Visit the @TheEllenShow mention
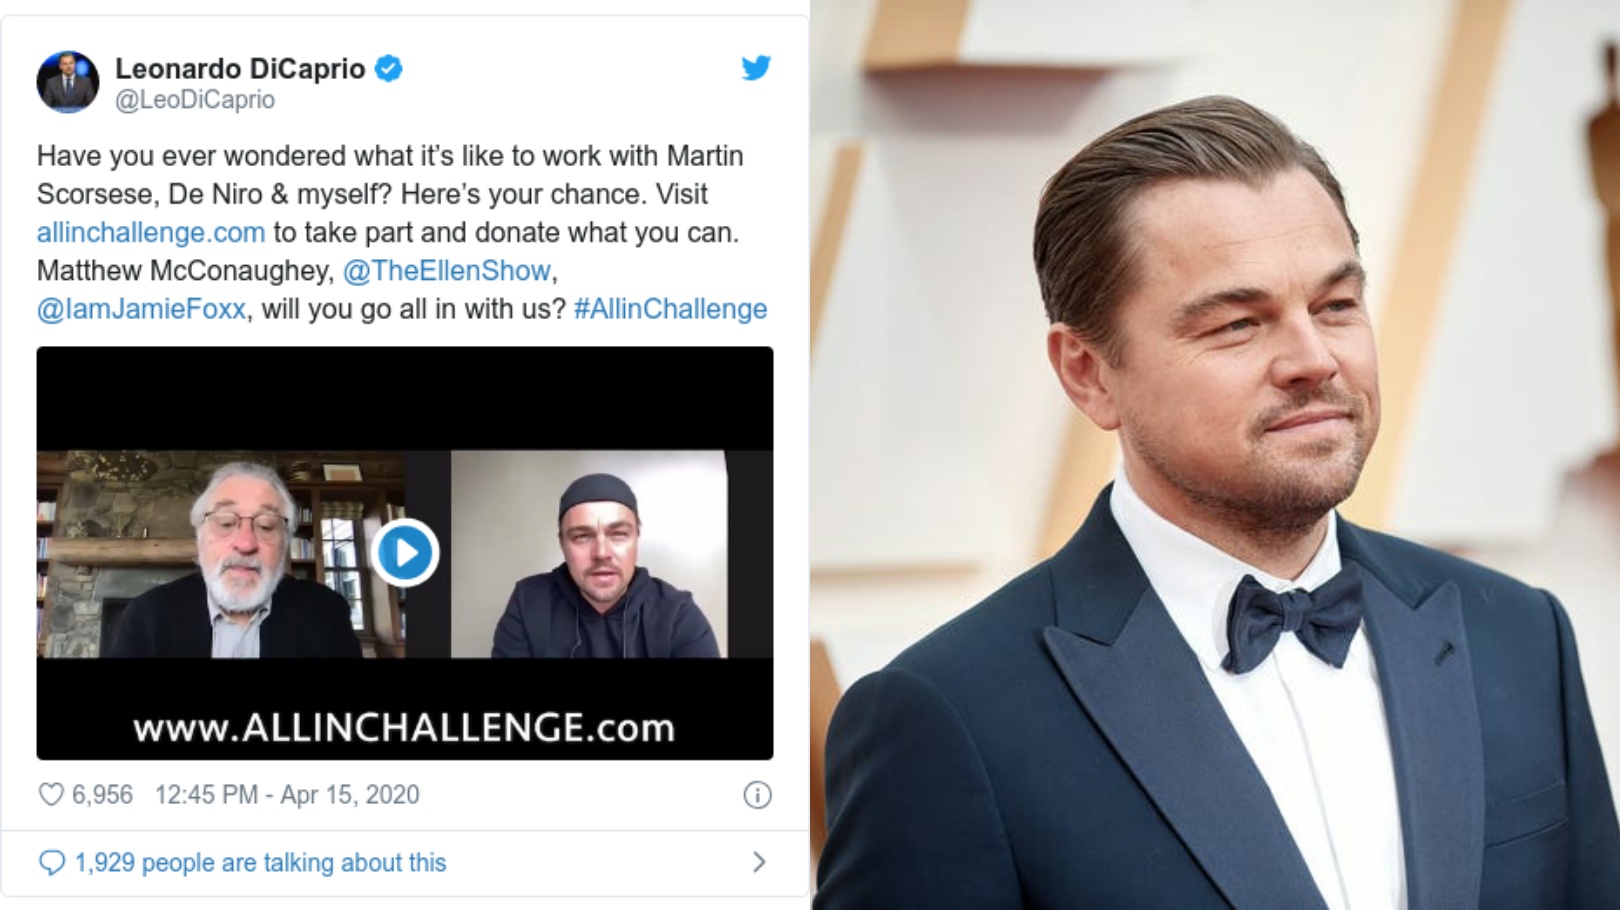The image size is (1620, 910). (x=446, y=271)
